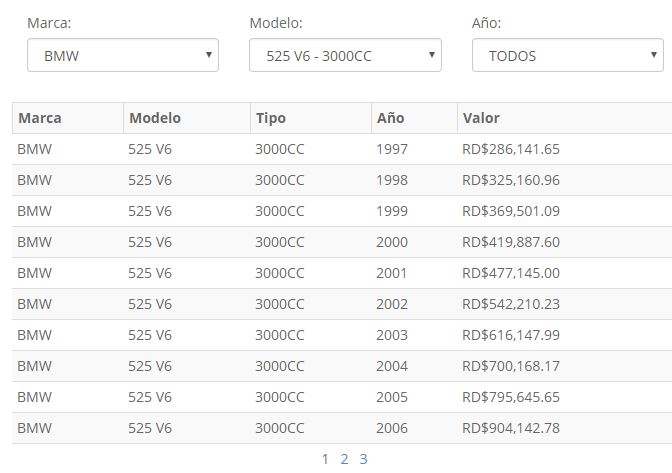Click the RD$616,147.99 value cell

[511, 335]
